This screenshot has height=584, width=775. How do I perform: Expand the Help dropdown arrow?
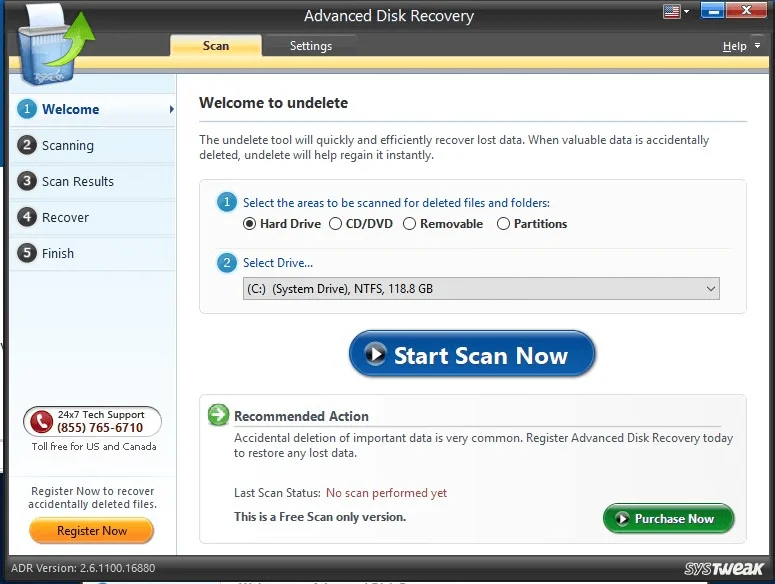(x=757, y=45)
